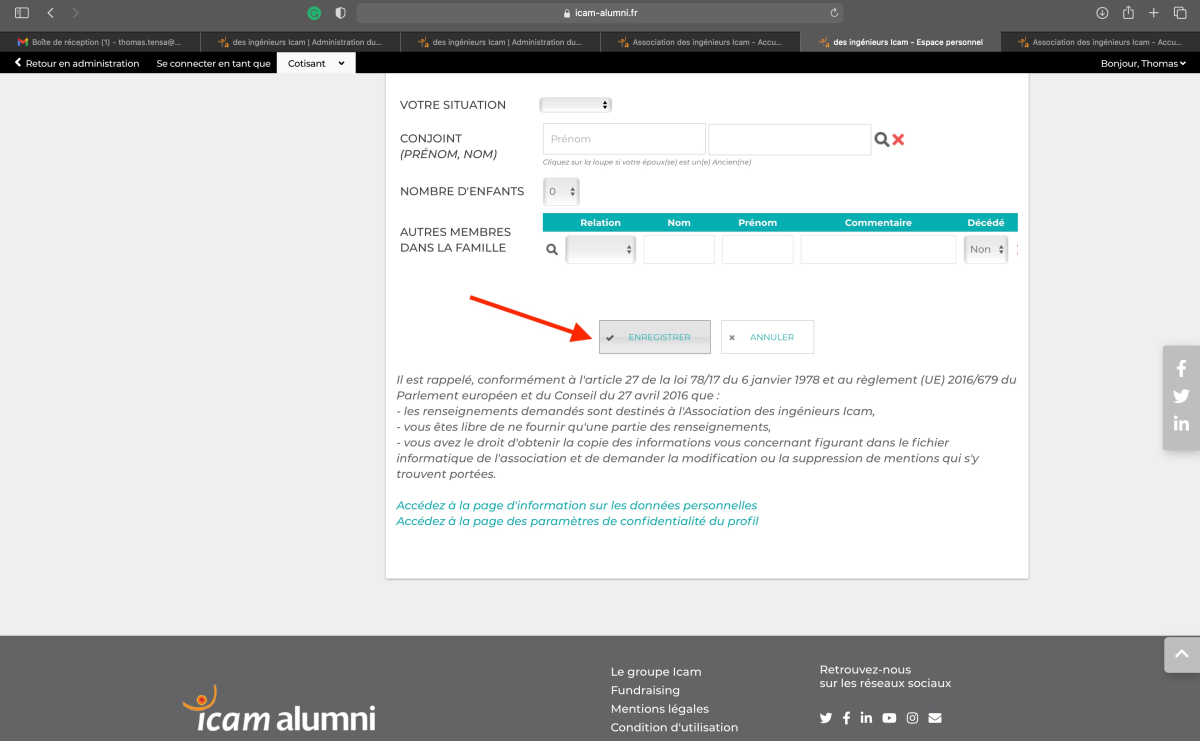Expand the Relation dropdown in family table
Image resolution: width=1200 pixels, height=741 pixels.
point(600,250)
